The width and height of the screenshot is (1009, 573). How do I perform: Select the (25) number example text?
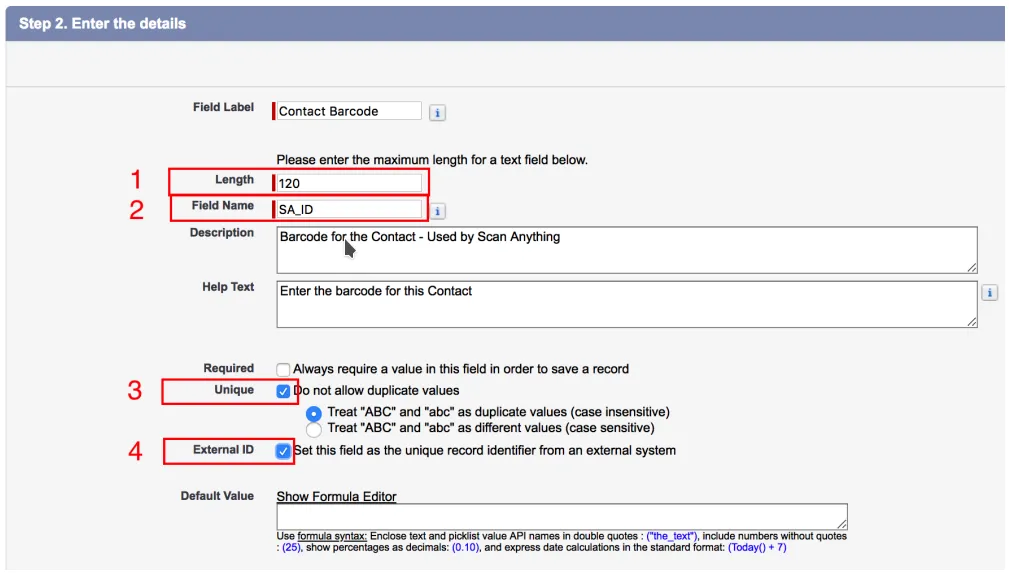tap(291, 547)
